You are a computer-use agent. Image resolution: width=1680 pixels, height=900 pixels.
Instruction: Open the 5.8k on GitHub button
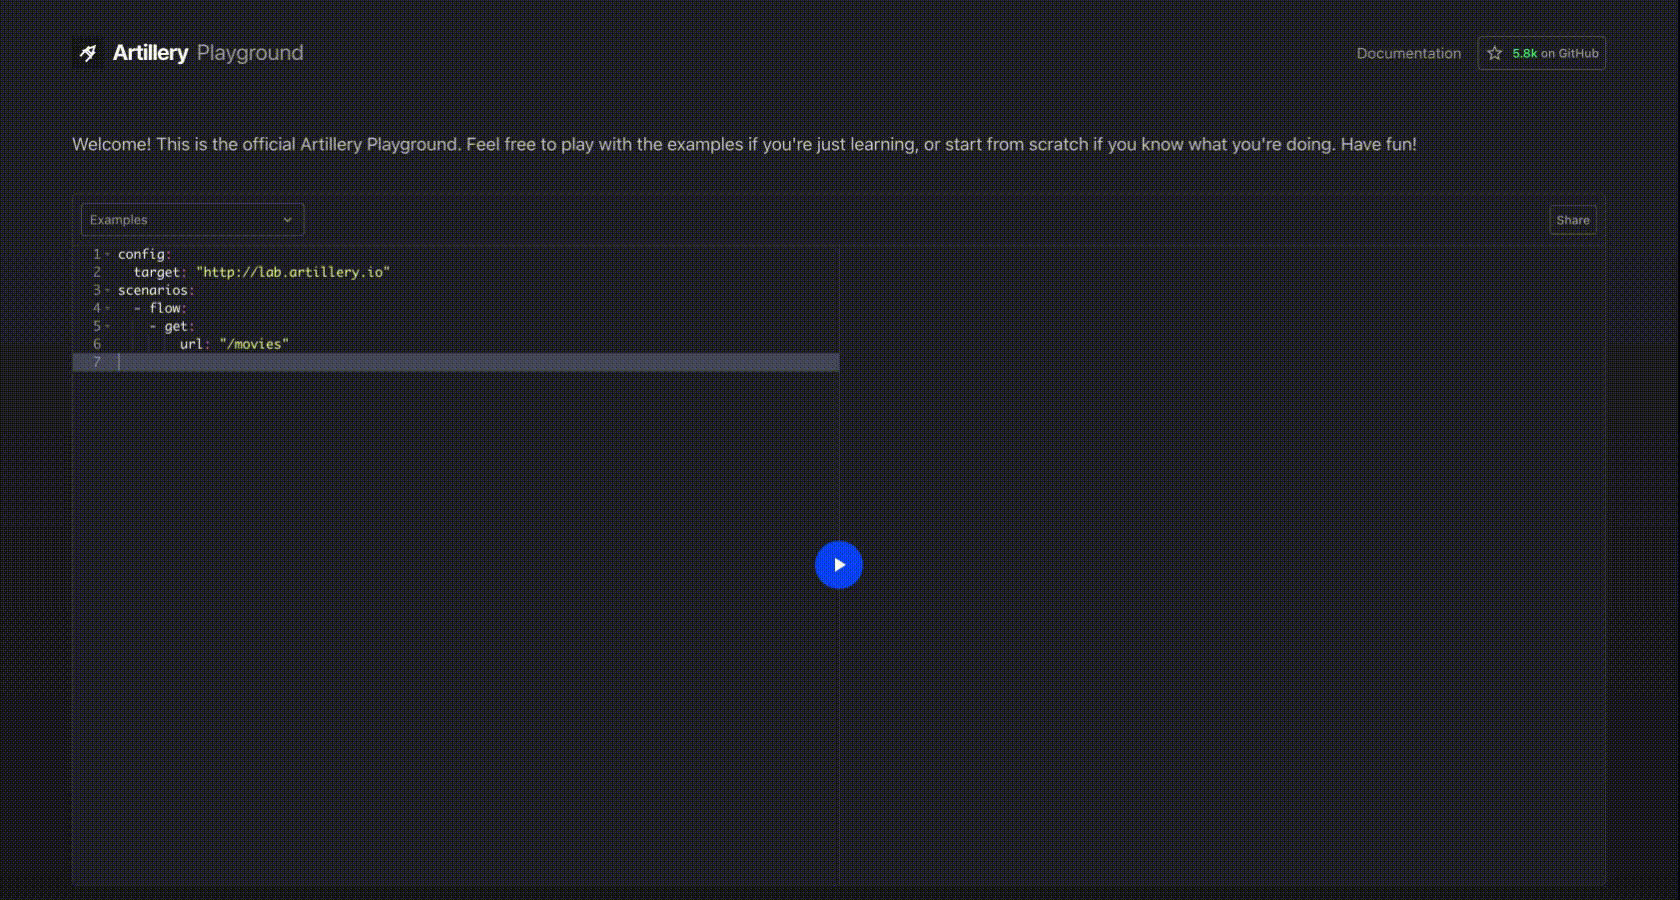(x=1541, y=53)
